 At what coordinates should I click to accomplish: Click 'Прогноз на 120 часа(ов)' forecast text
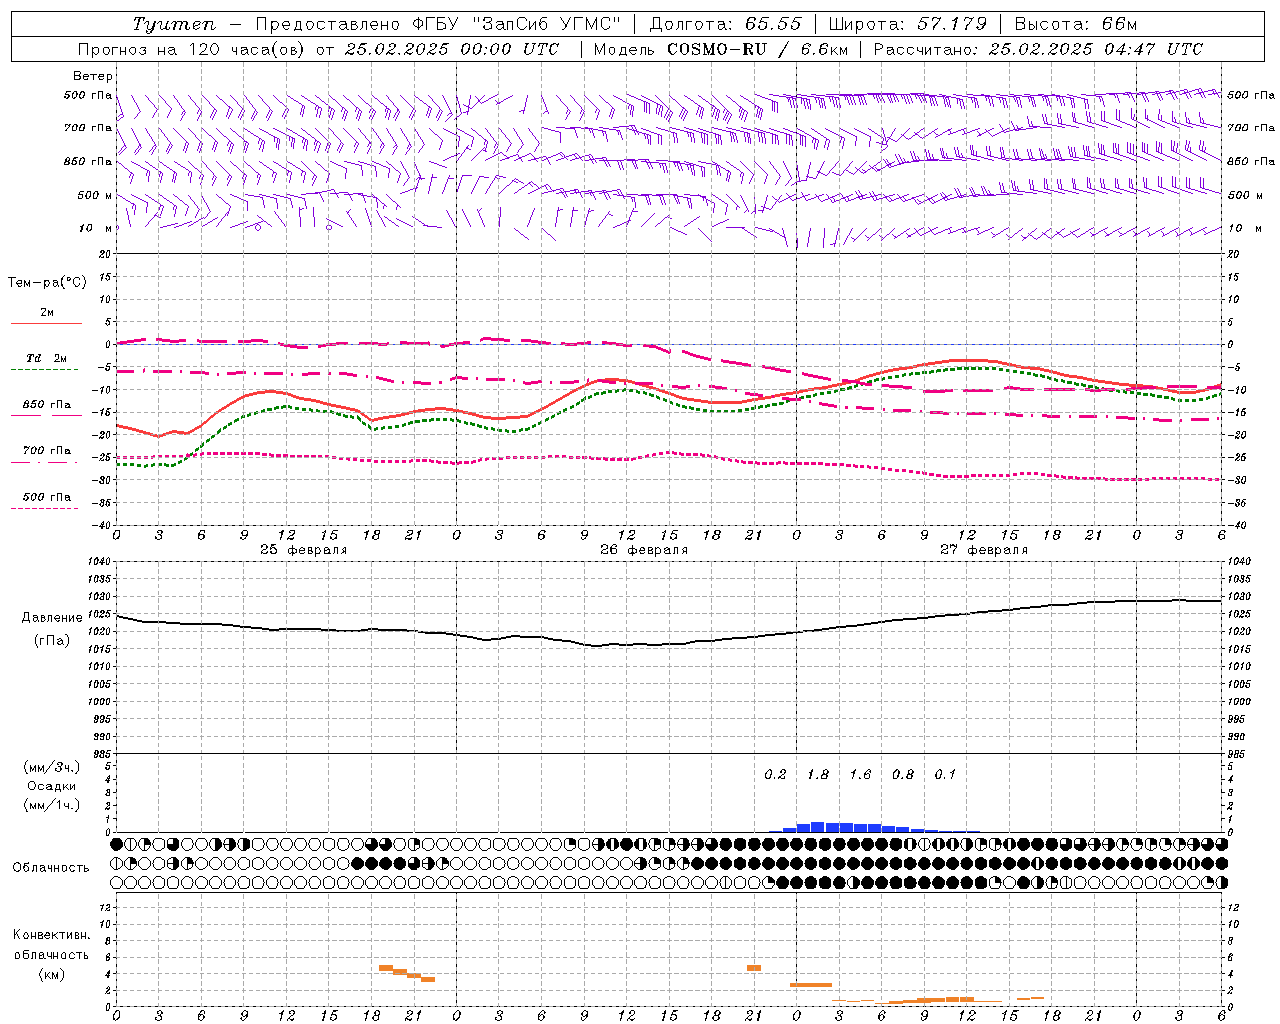(193, 49)
